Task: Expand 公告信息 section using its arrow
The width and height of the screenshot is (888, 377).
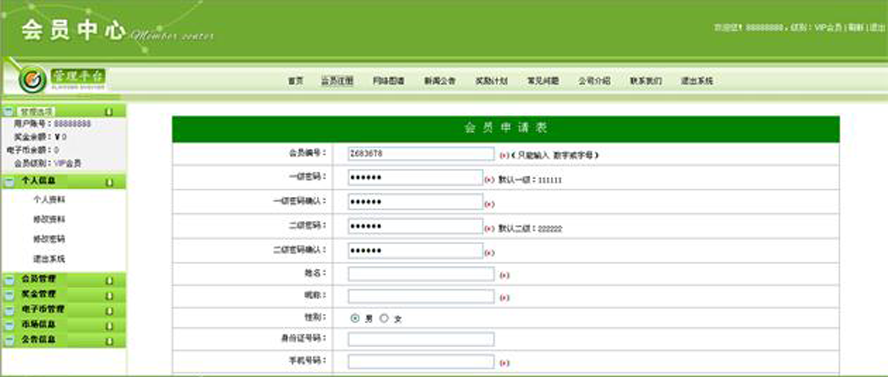Action: coord(109,341)
